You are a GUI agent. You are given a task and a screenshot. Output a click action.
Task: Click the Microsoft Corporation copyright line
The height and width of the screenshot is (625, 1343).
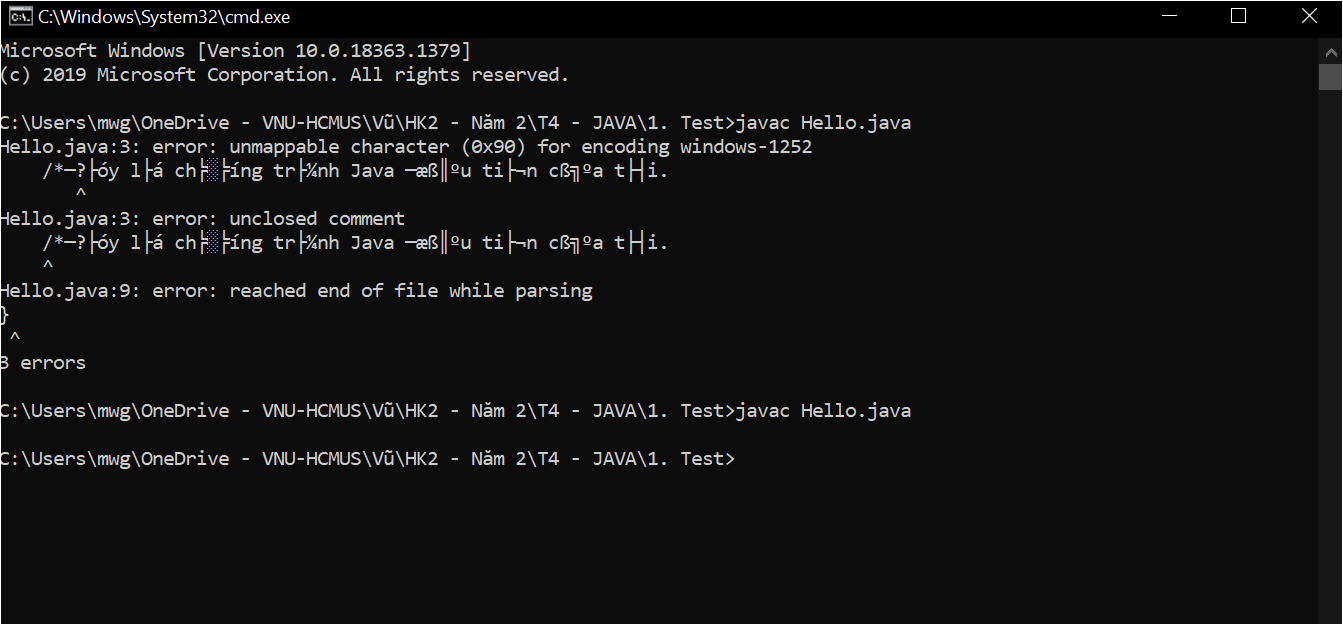click(x=284, y=75)
